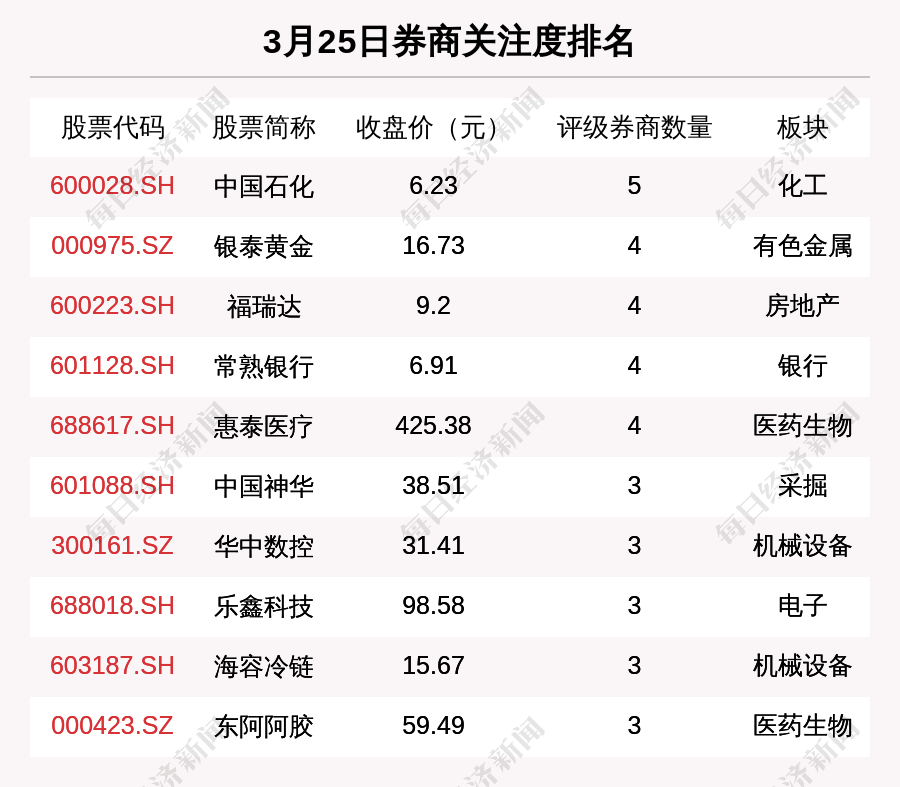Click closing price 16.73
Screen dimensions: 900x787
433,246
